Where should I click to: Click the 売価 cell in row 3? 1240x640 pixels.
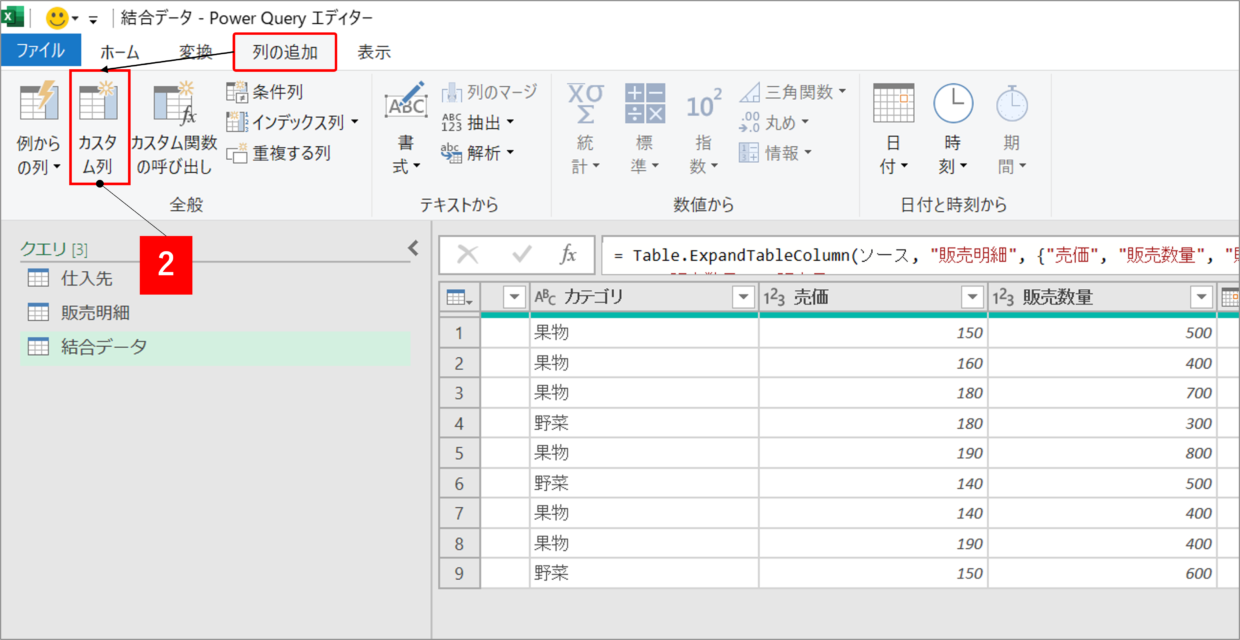point(873,393)
